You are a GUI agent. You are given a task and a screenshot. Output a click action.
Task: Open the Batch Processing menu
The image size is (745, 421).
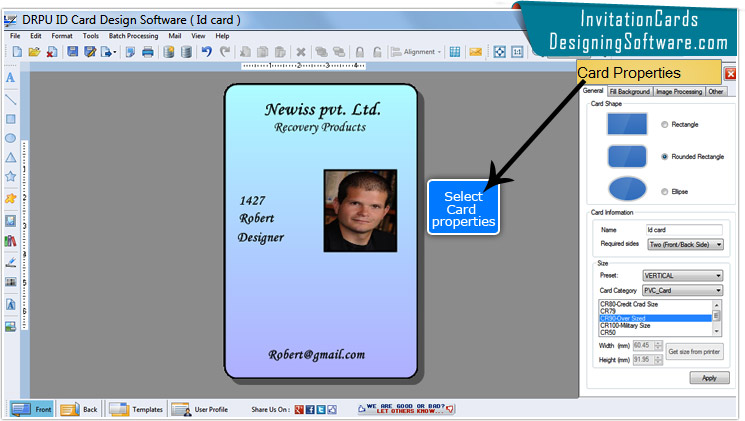[x=133, y=36]
